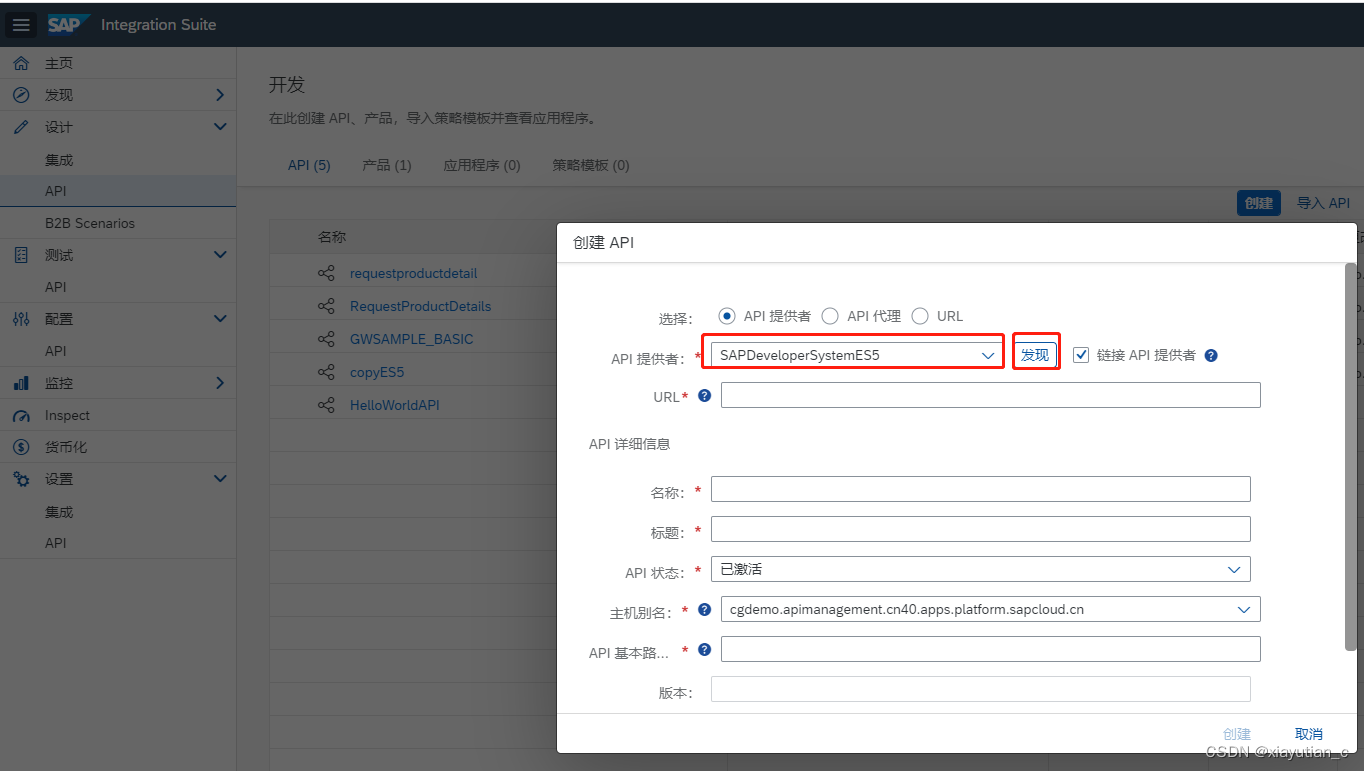
Task: Open the RequestProductDetails API link
Action: coord(421,306)
